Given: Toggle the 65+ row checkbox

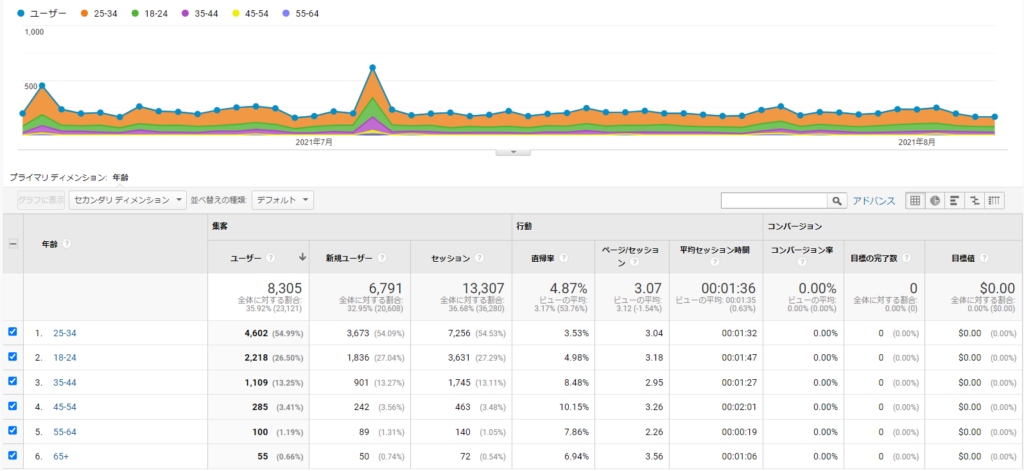Looking at the screenshot, I should 12,456.
